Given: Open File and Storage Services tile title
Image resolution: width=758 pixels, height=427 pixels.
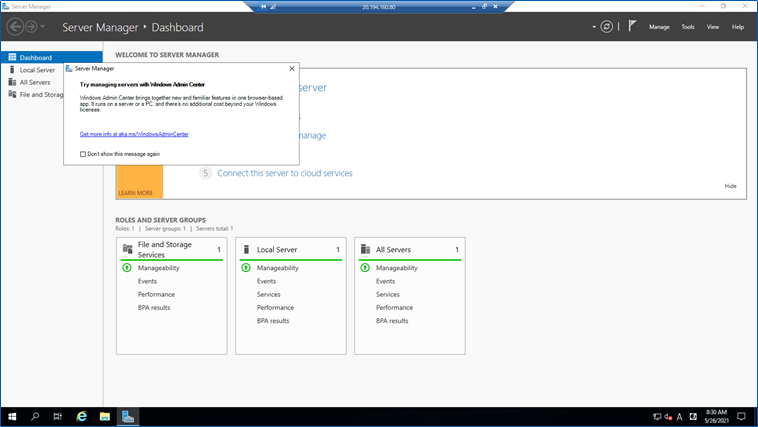Looking at the screenshot, I should [164, 250].
